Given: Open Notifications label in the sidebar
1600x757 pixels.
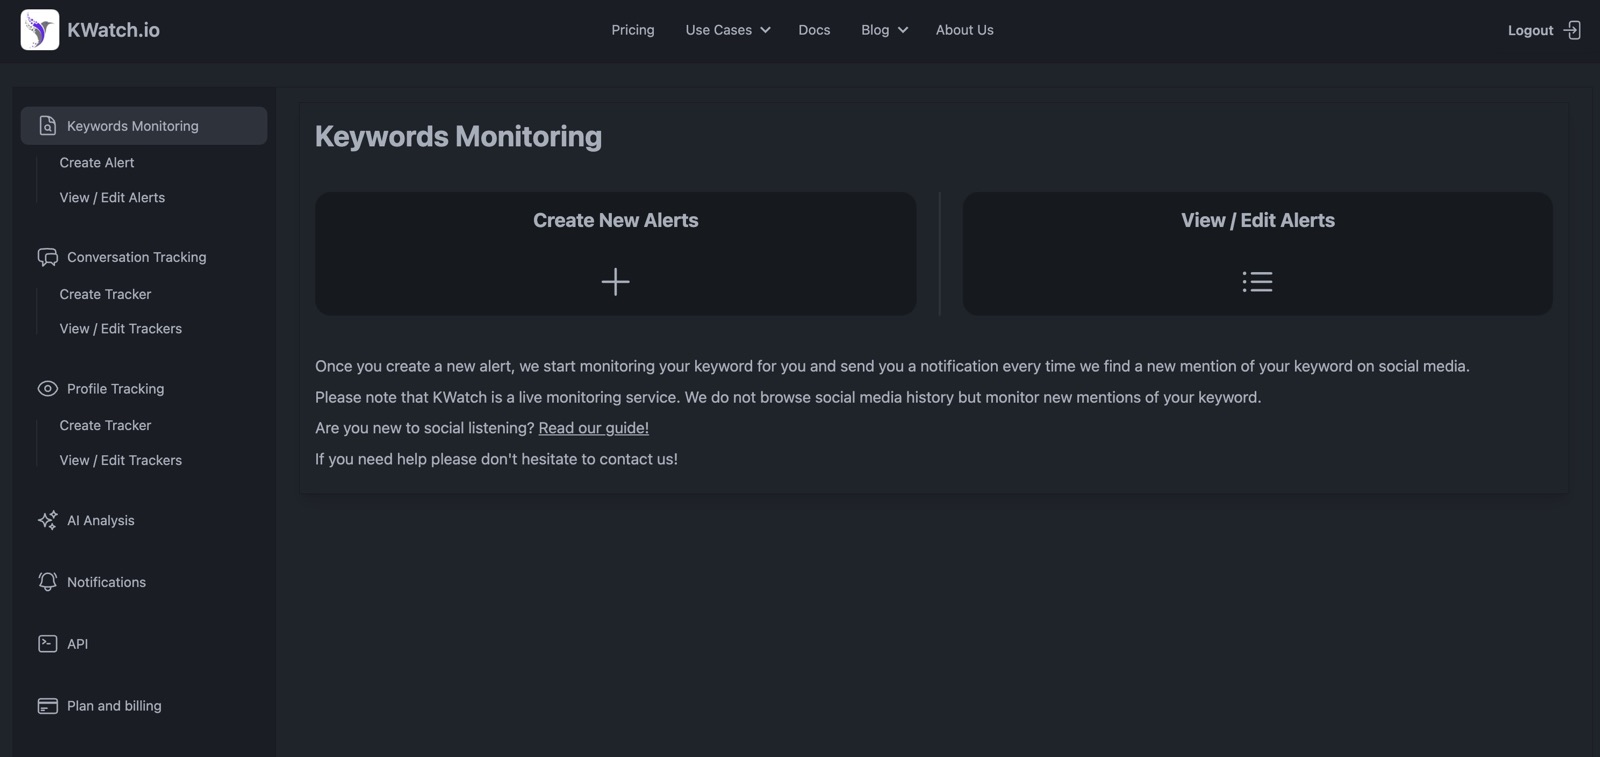Looking at the screenshot, I should click(x=106, y=582).
